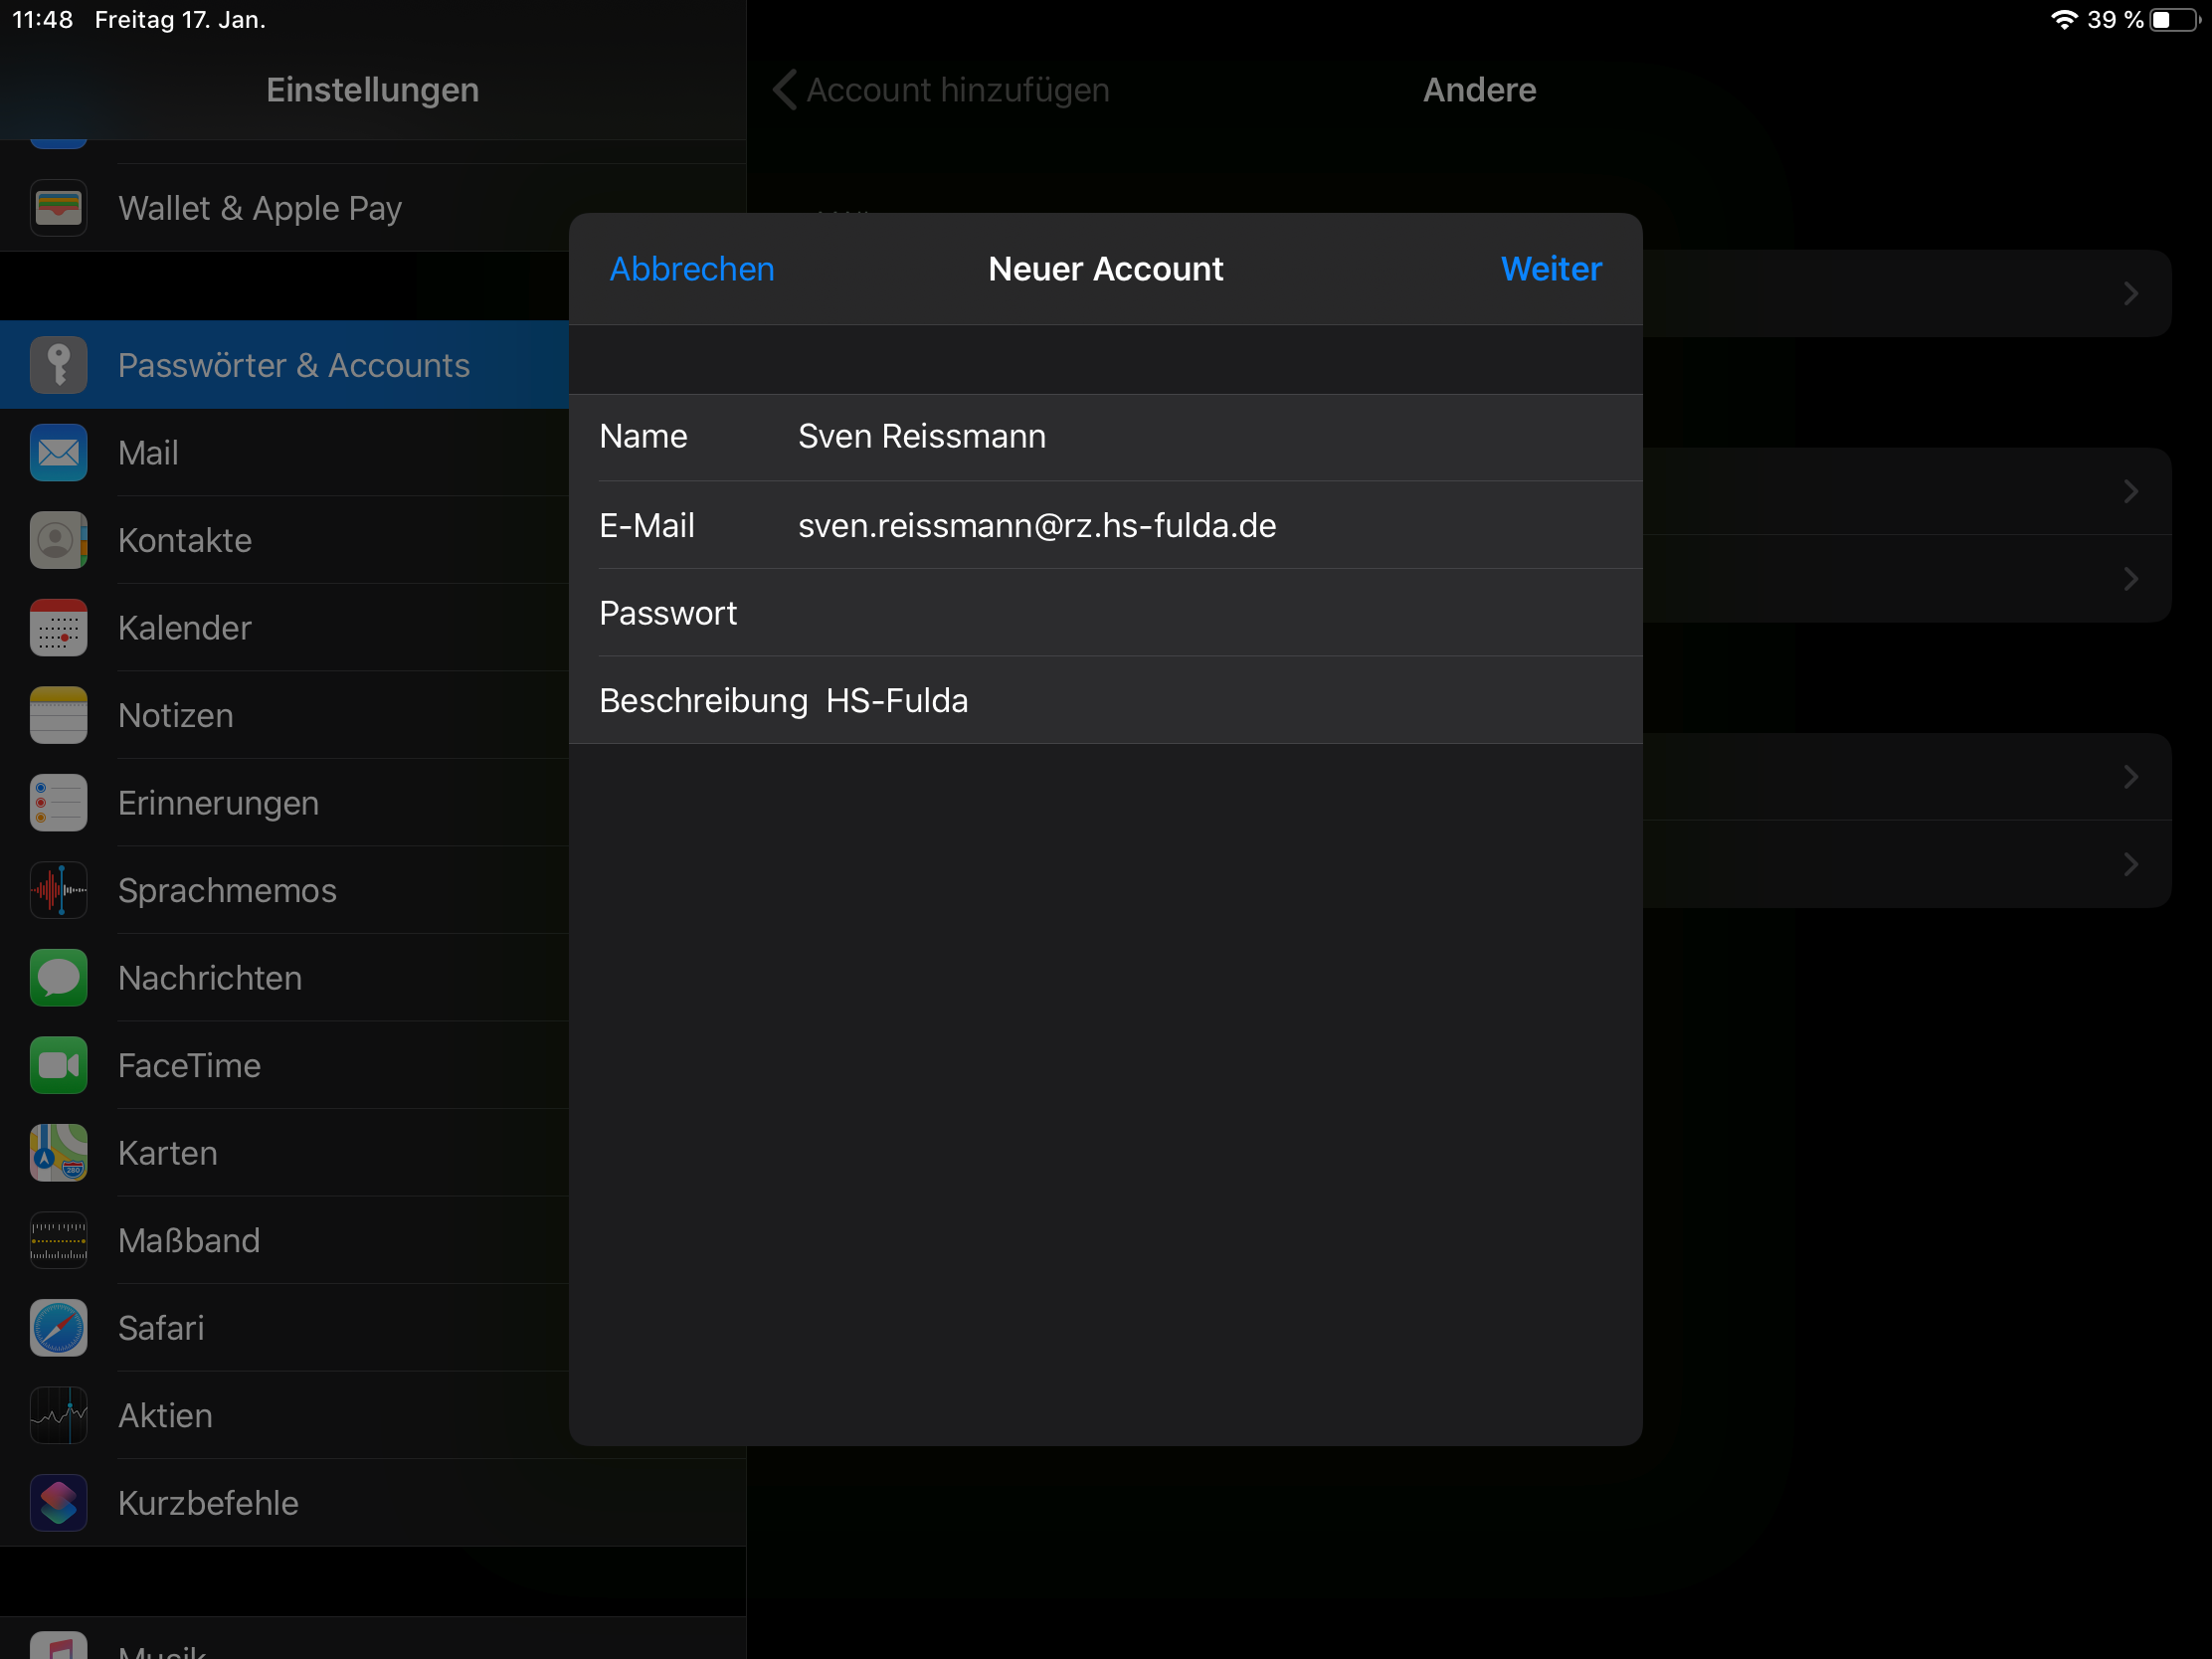The image size is (2212, 1659).
Task: Expand the top chevron row on right
Action: (x=2130, y=293)
